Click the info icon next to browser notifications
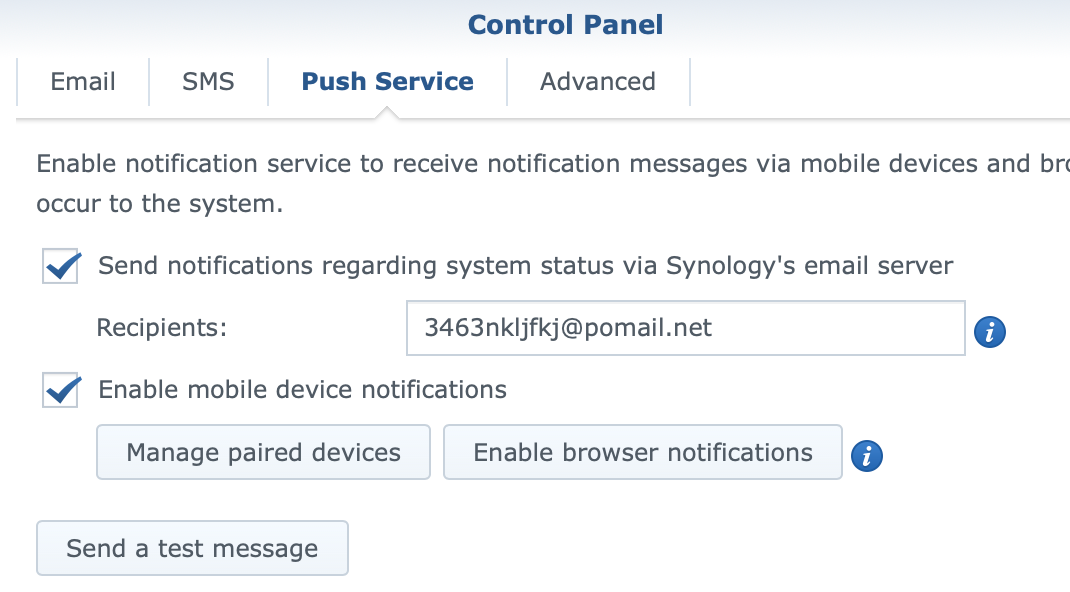 pyautogui.click(x=867, y=456)
